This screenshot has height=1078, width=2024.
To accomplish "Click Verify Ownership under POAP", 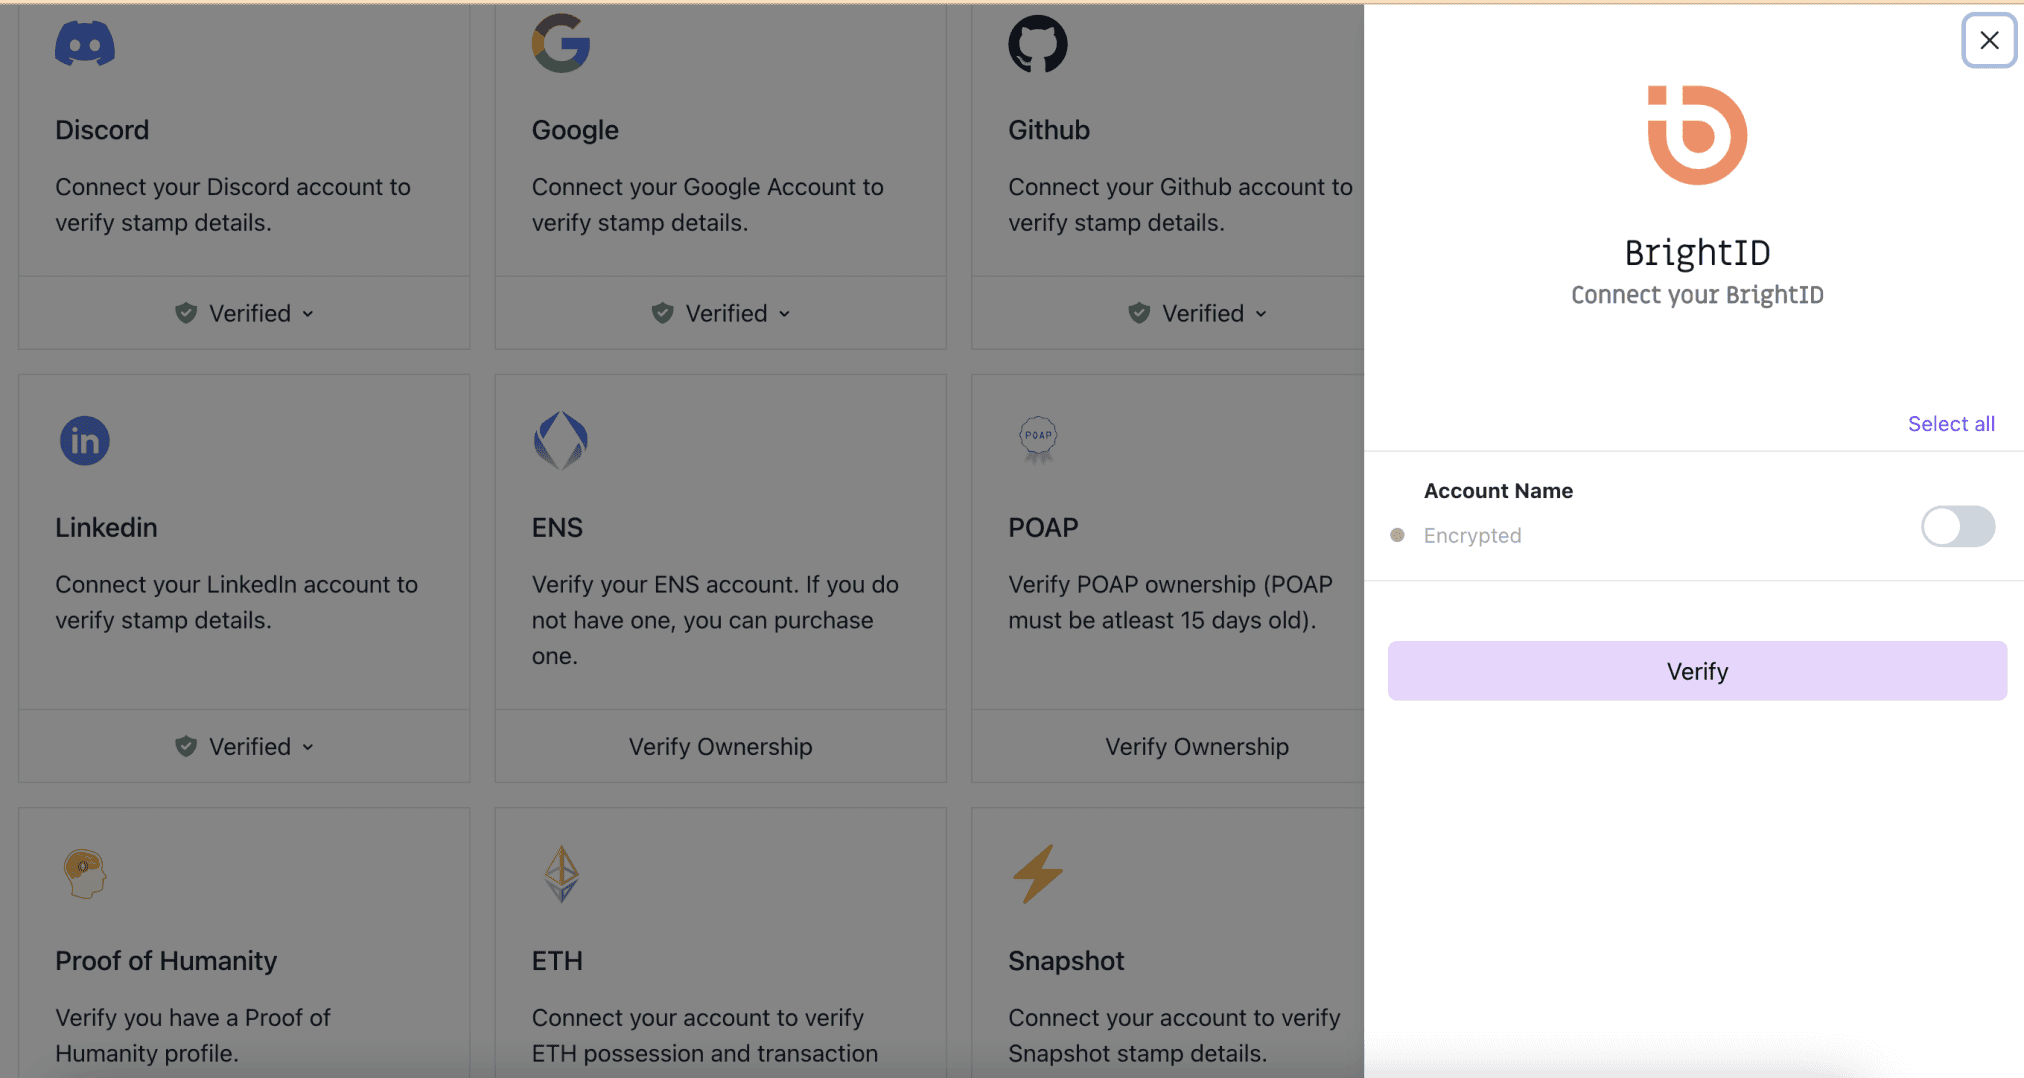I will click(1197, 746).
